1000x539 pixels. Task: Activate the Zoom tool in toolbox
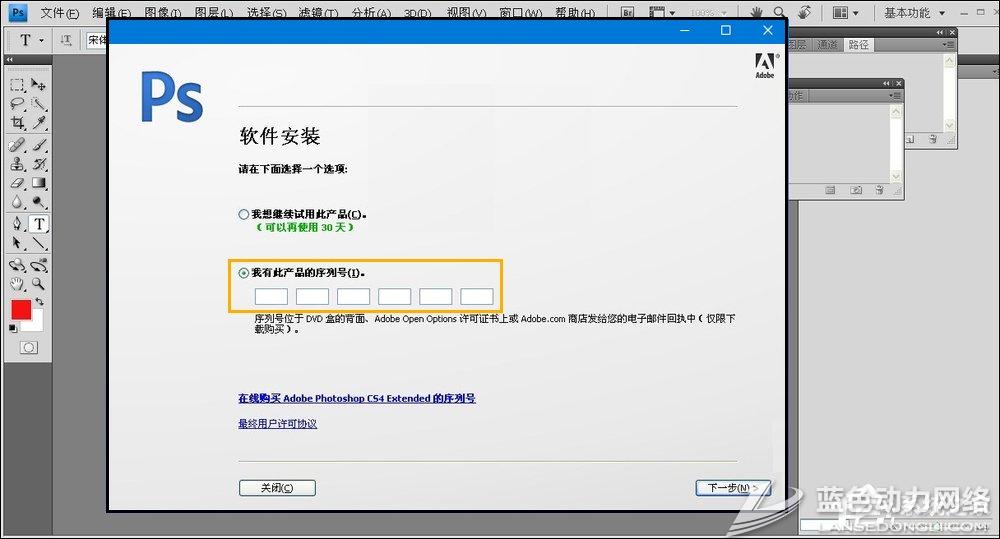point(39,284)
